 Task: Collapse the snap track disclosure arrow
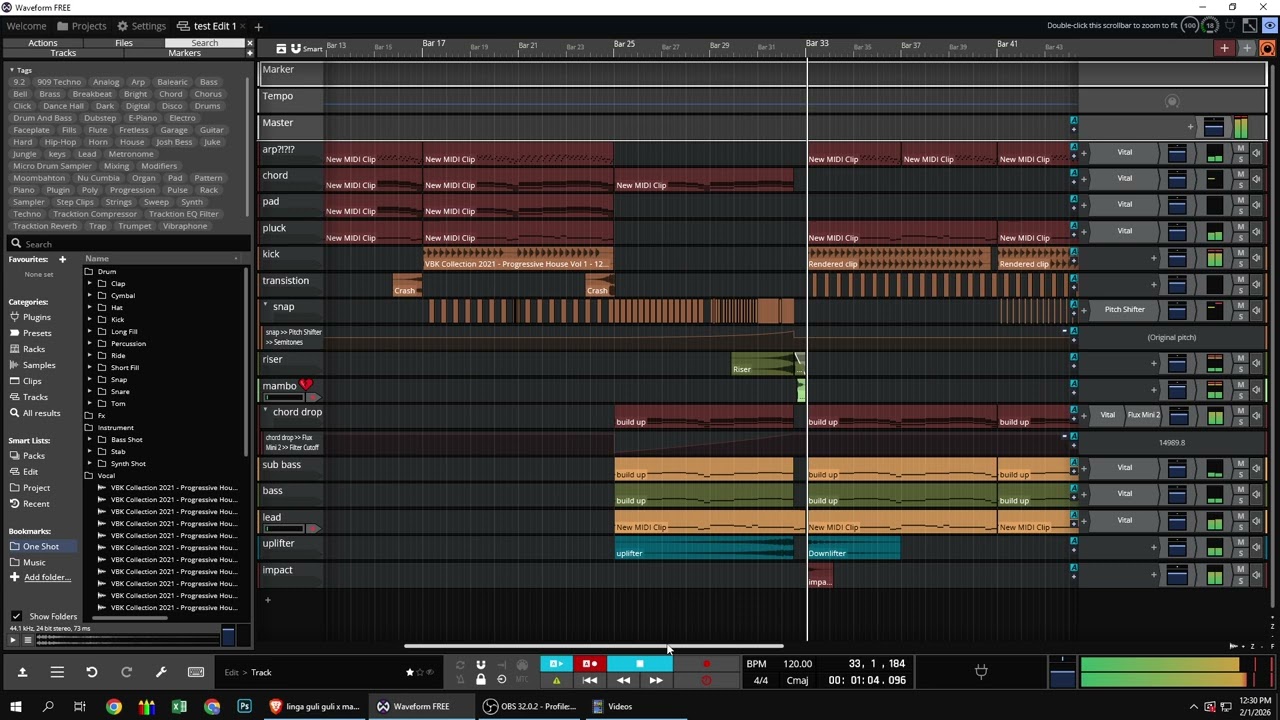tap(266, 306)
